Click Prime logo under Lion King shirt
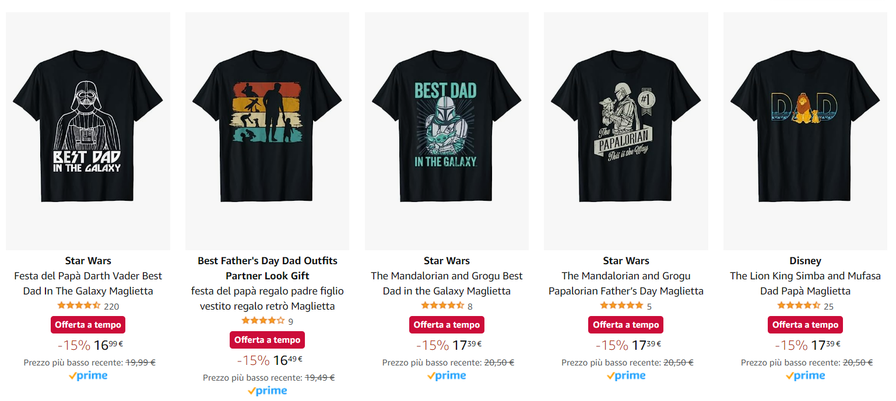Viewport: 896px width, 401px height. [x=806, y=376]
